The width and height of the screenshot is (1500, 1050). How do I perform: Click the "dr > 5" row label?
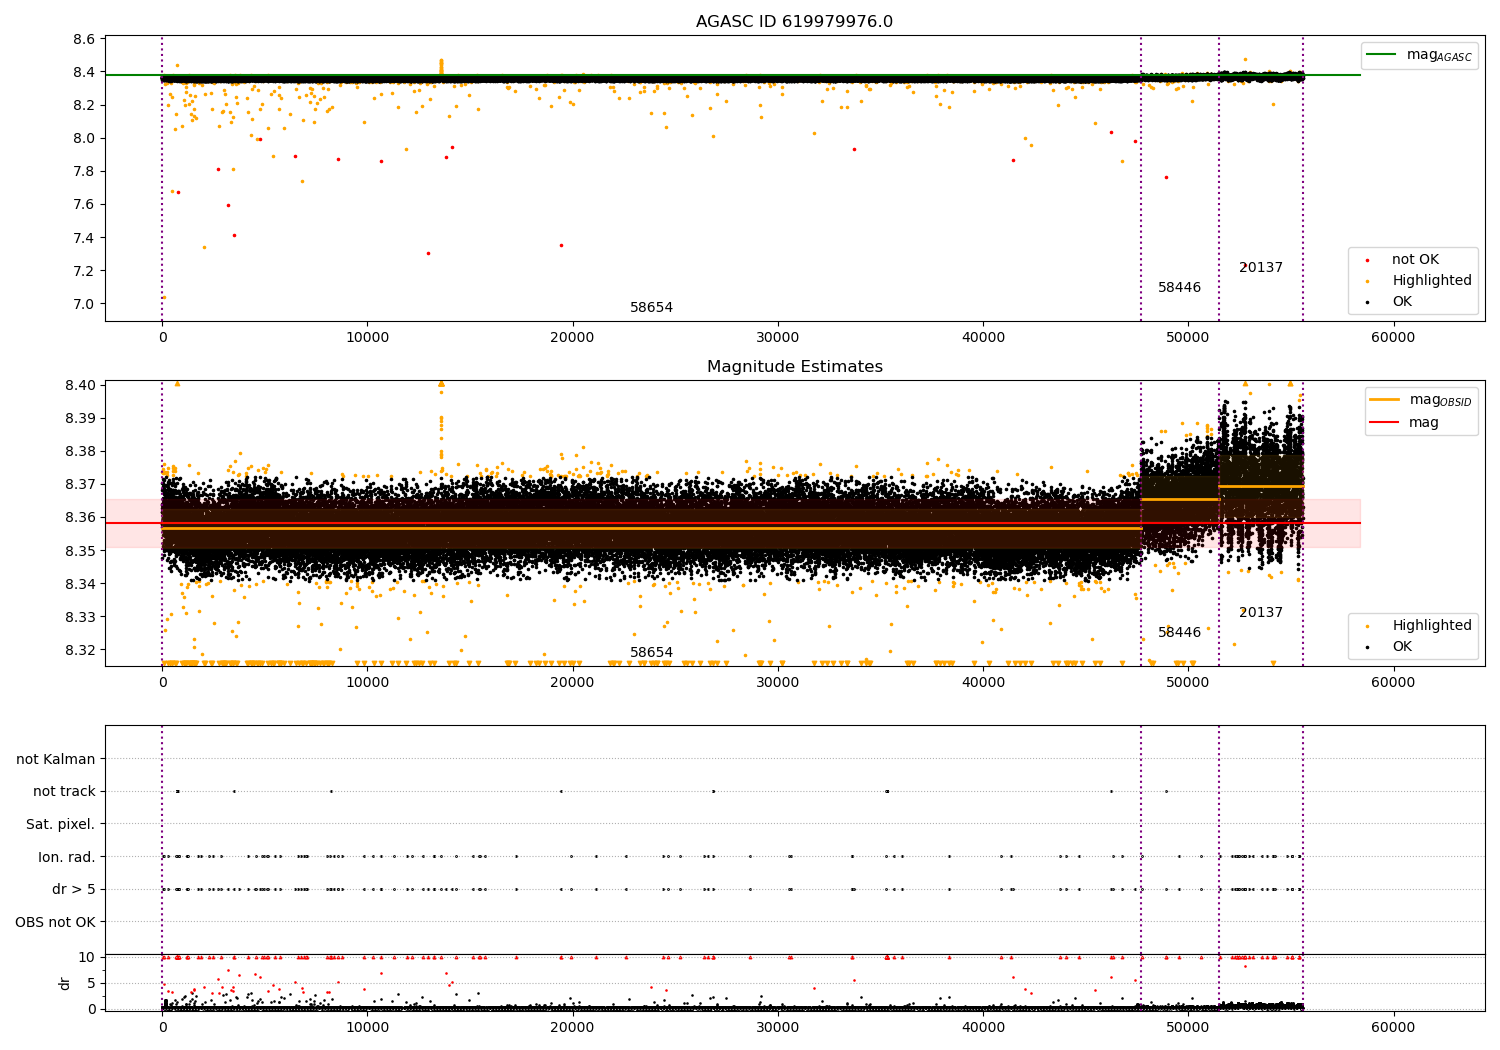pos(74,890)
